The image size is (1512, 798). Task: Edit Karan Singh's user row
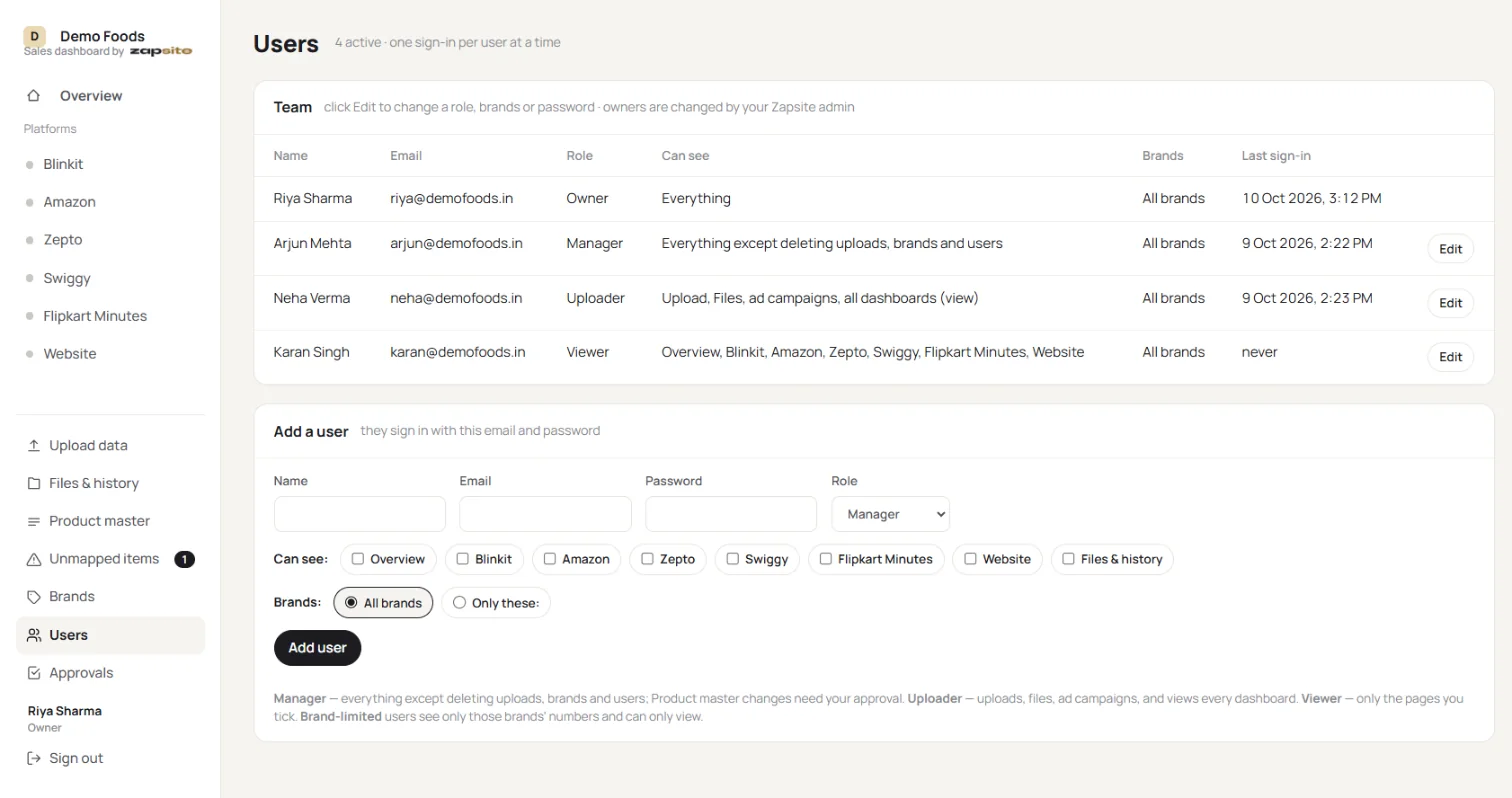pyautogui.click(x=1450, y=357)
